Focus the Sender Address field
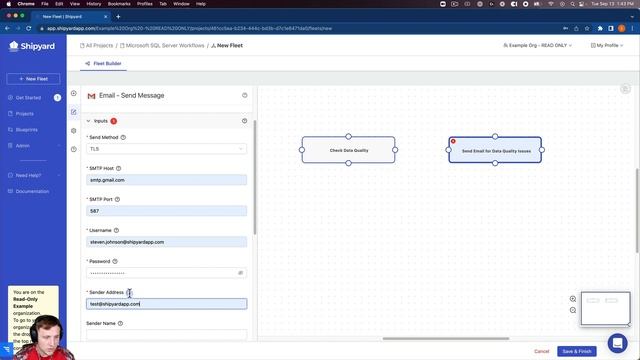Viewport: 640px width, 360px height. pos(166,304)
